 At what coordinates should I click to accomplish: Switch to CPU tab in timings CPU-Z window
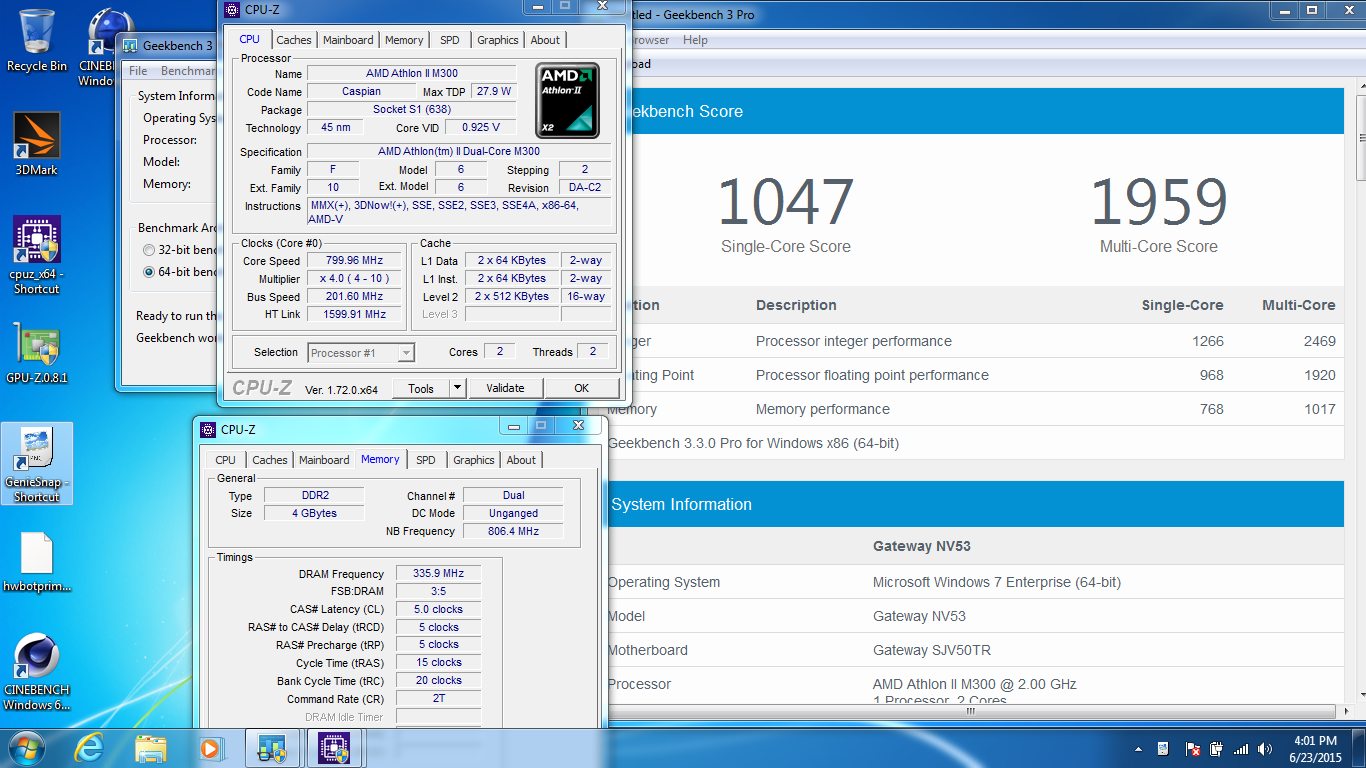226,460
